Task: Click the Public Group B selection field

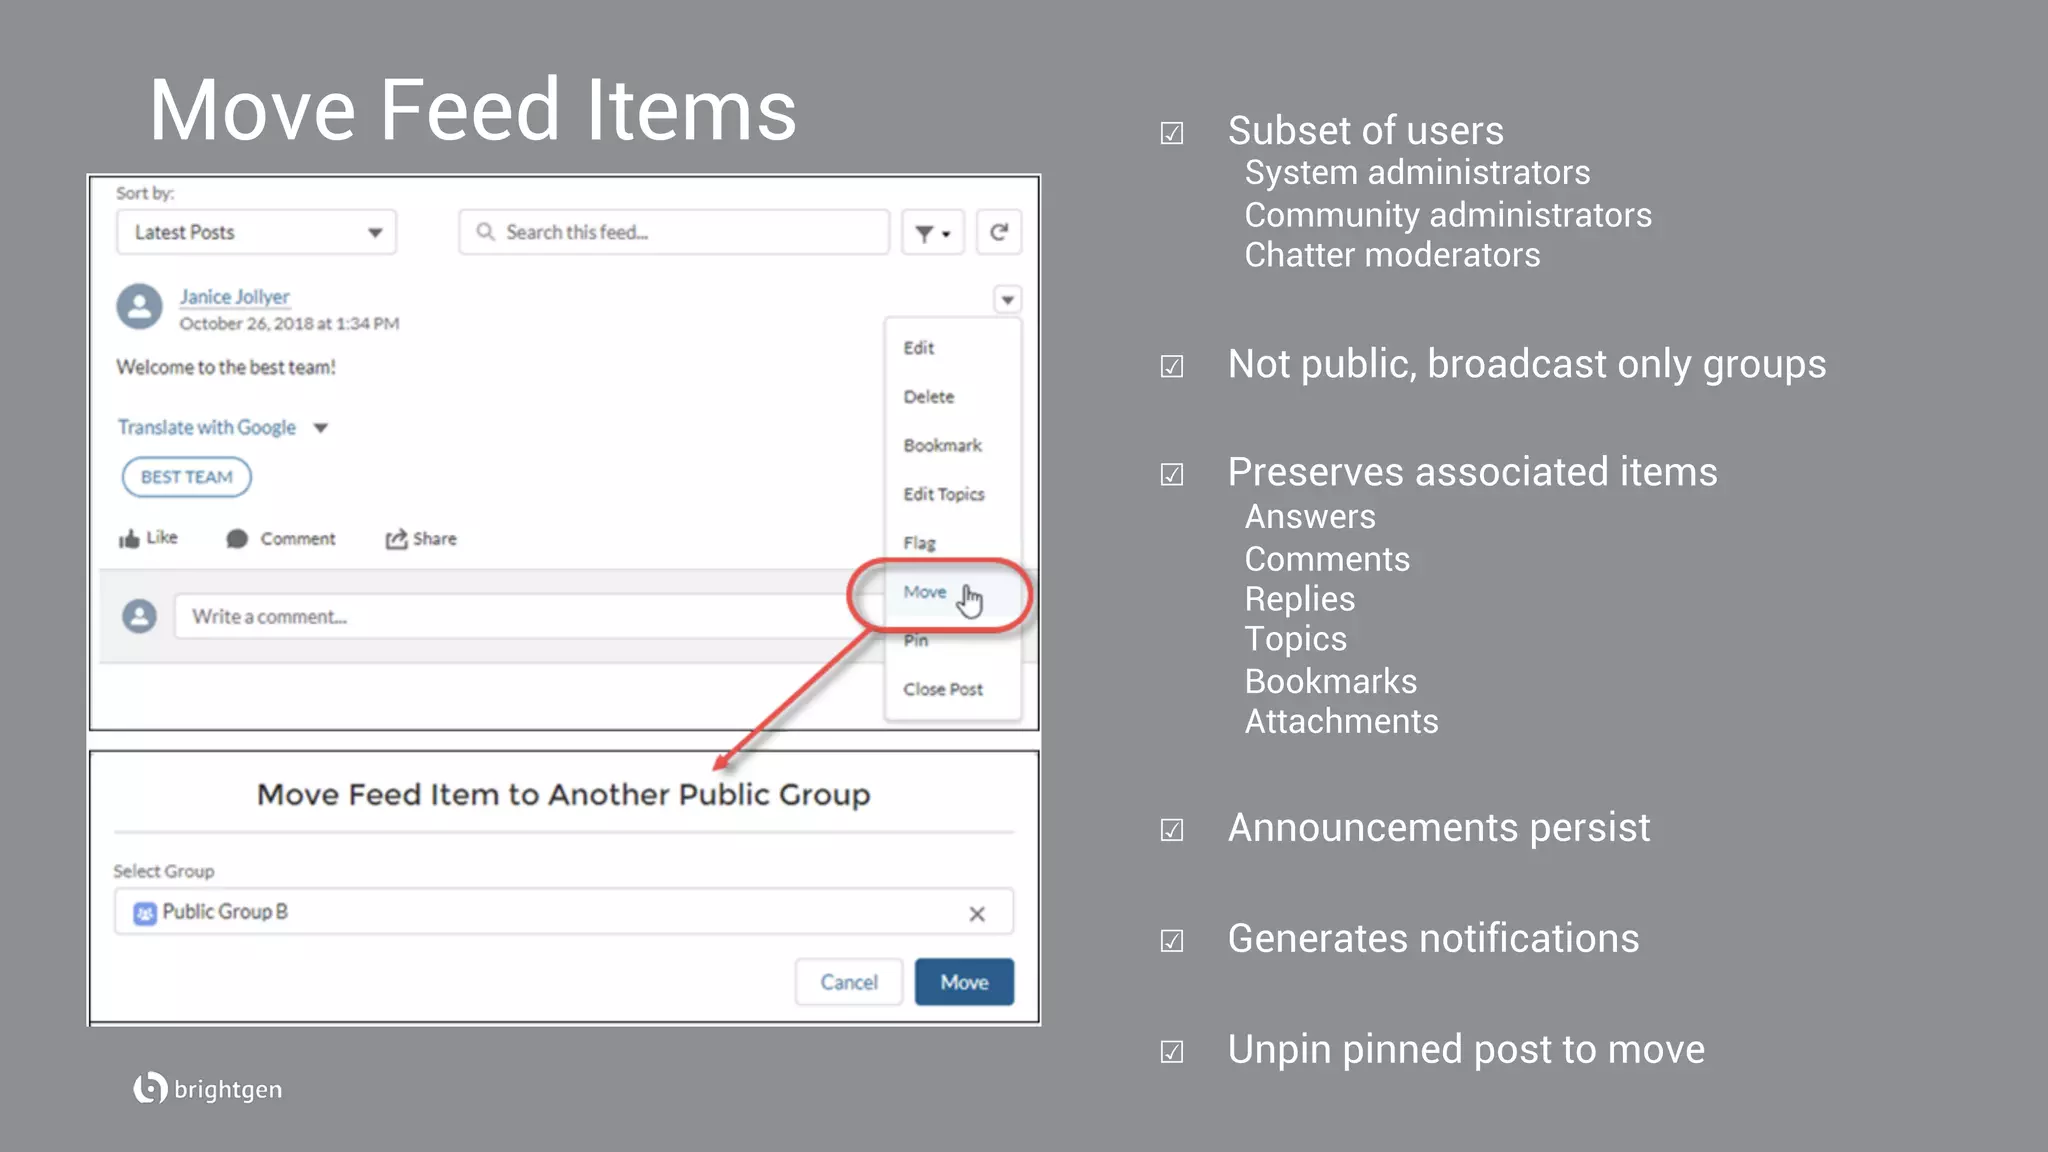Action: (x=564, y=912)
